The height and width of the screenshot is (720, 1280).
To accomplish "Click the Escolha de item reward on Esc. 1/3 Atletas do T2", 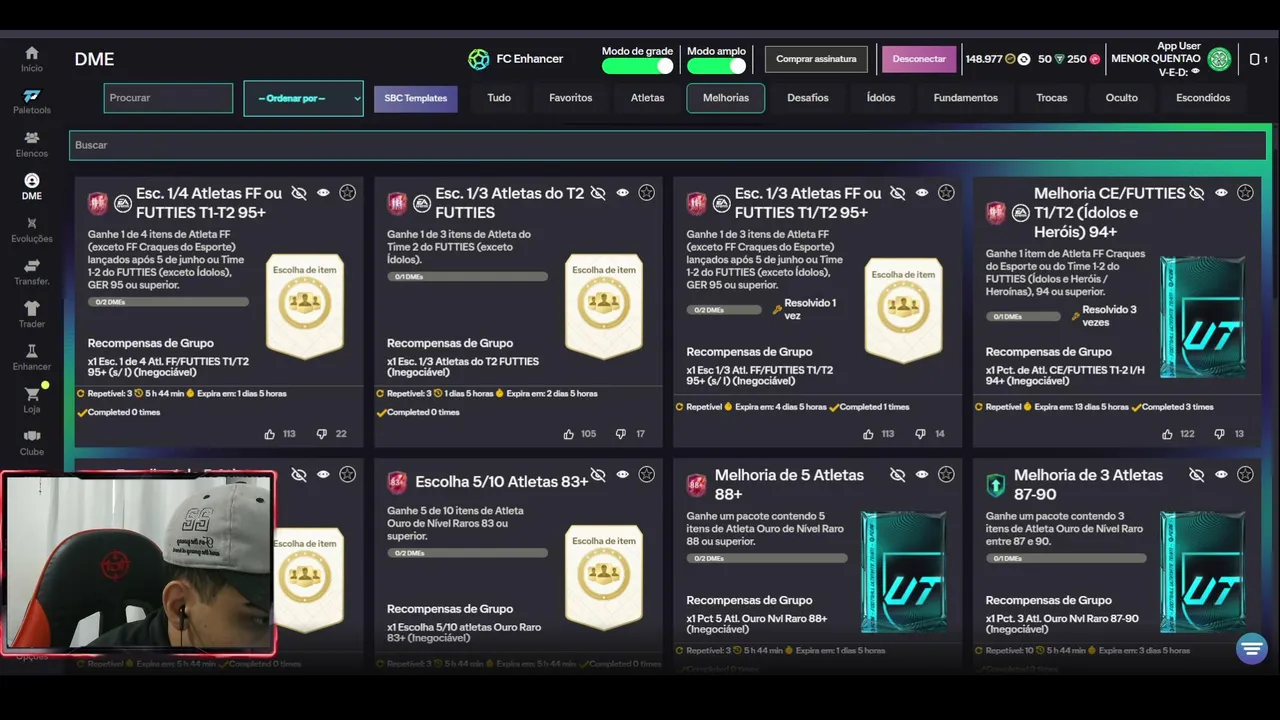I will pos(604,306).
